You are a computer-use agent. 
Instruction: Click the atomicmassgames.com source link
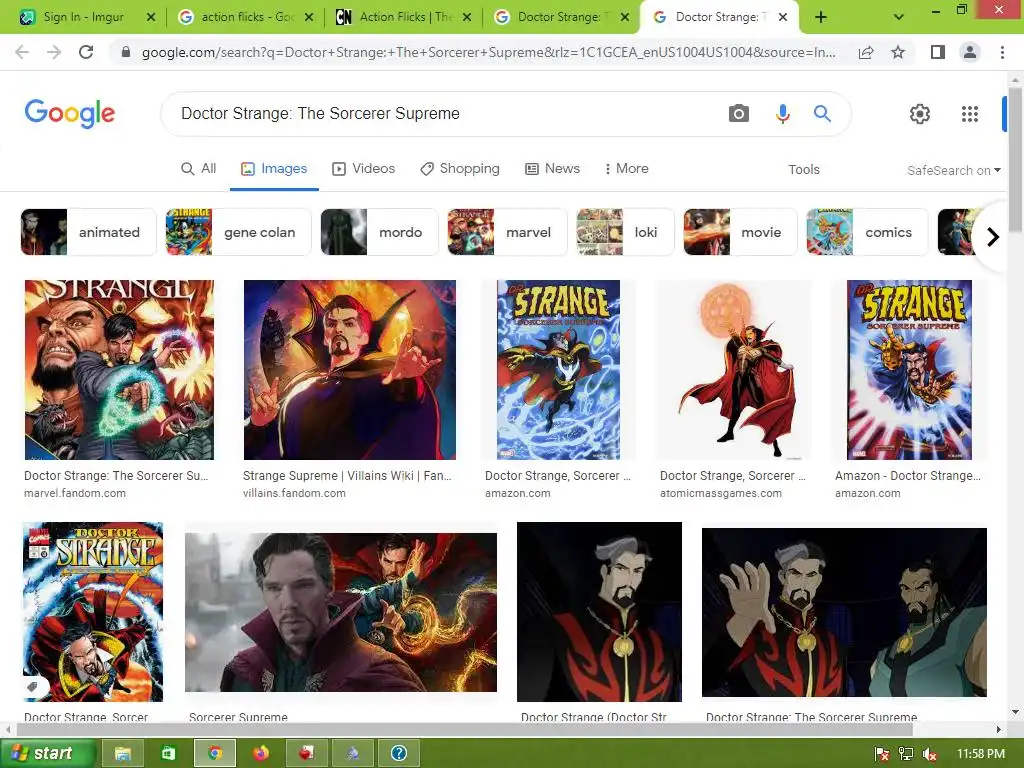coord(720,493)
